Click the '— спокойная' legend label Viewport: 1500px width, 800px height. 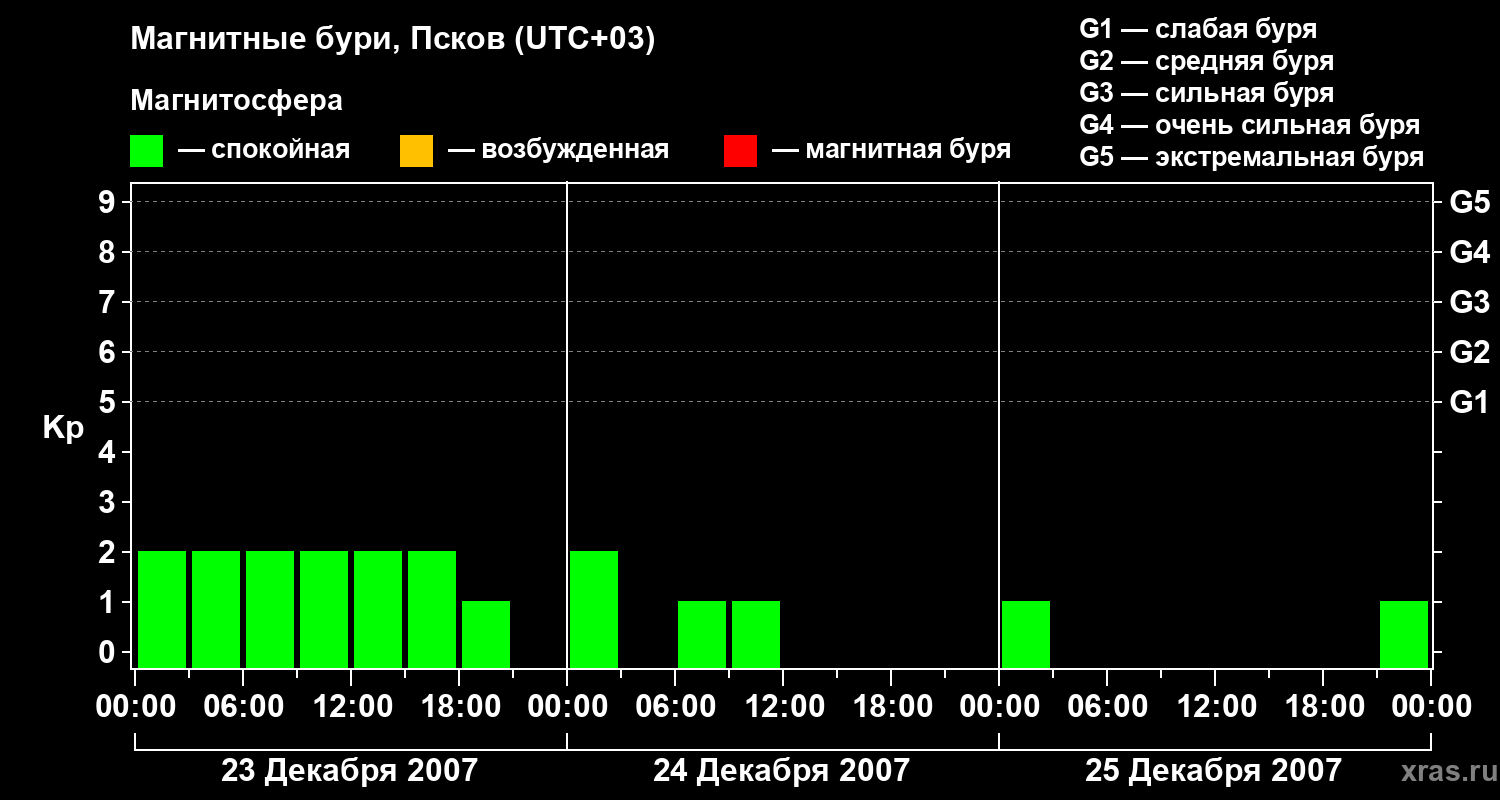coord(264,150)
